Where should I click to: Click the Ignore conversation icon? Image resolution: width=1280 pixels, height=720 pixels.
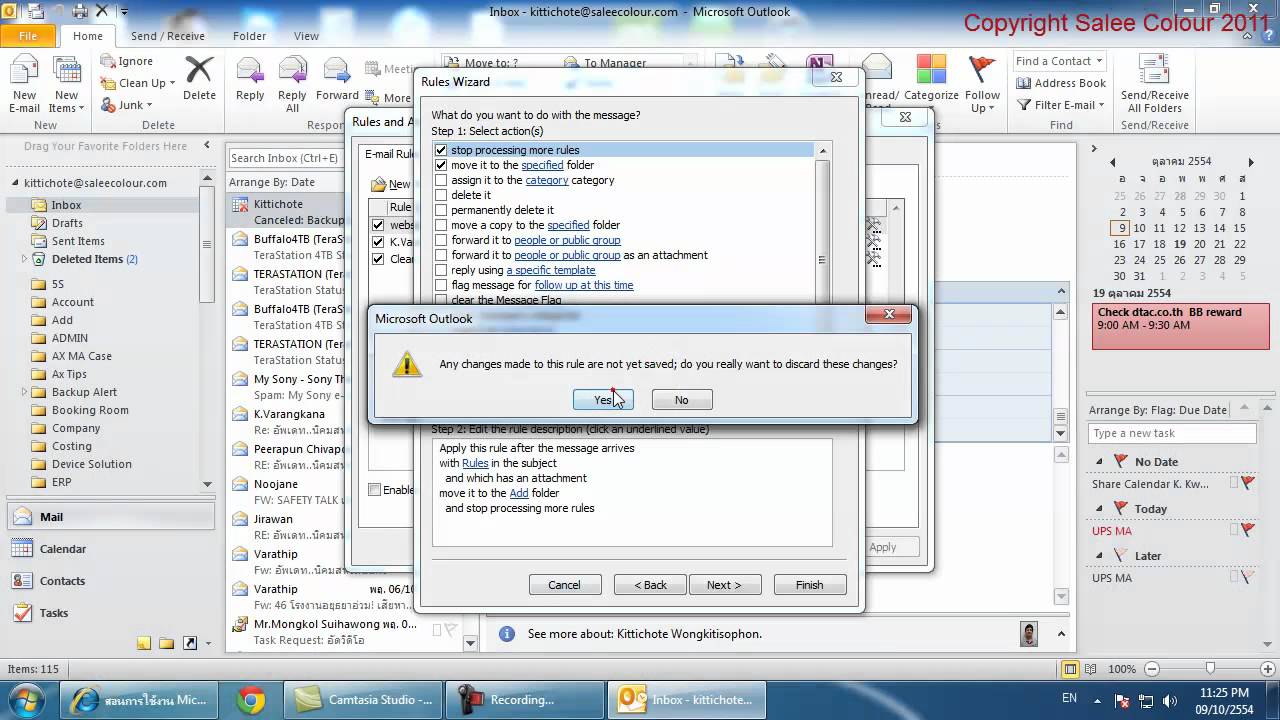tap(108, 61)
